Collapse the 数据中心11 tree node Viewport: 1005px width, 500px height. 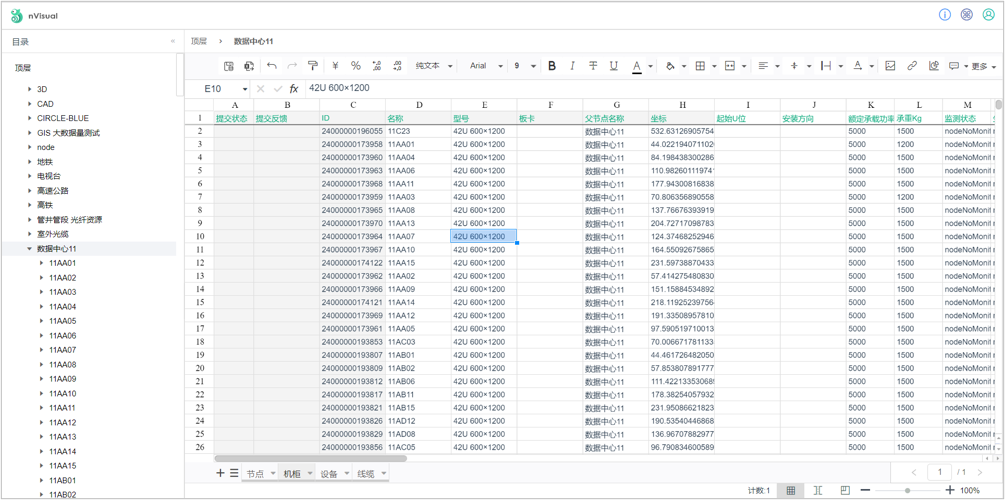(29, 249)
